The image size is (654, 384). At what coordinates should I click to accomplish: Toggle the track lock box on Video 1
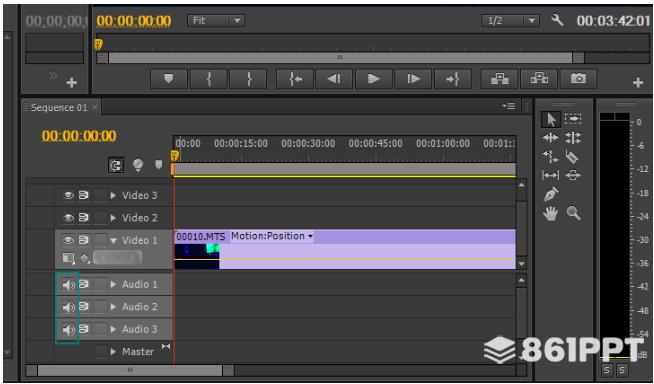tap(100, 240)
